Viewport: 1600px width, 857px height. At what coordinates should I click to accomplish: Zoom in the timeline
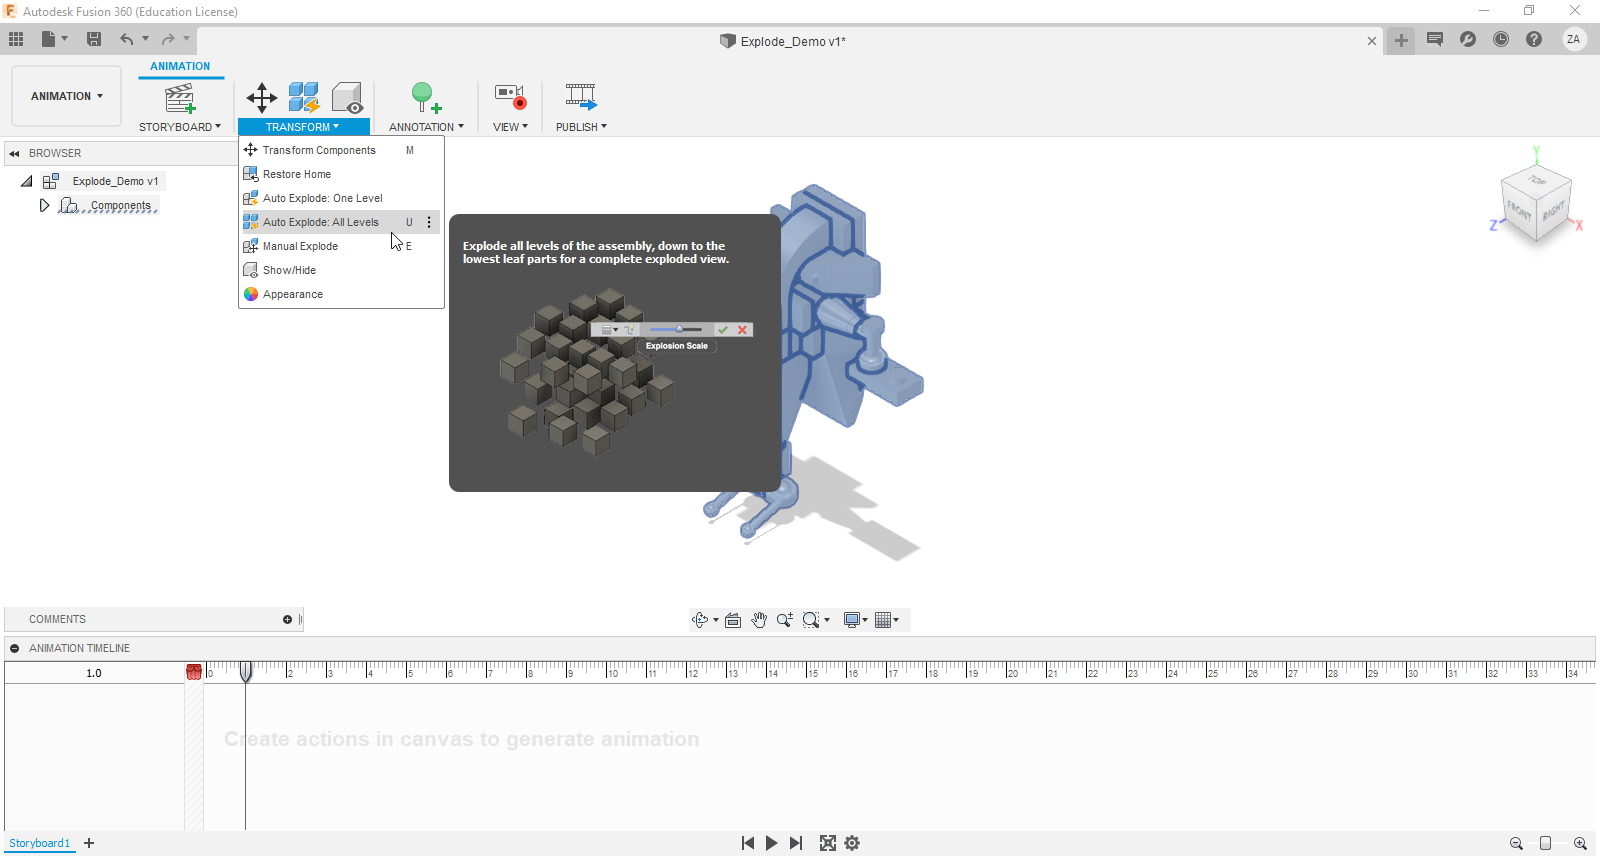[x=1580, y=843]
